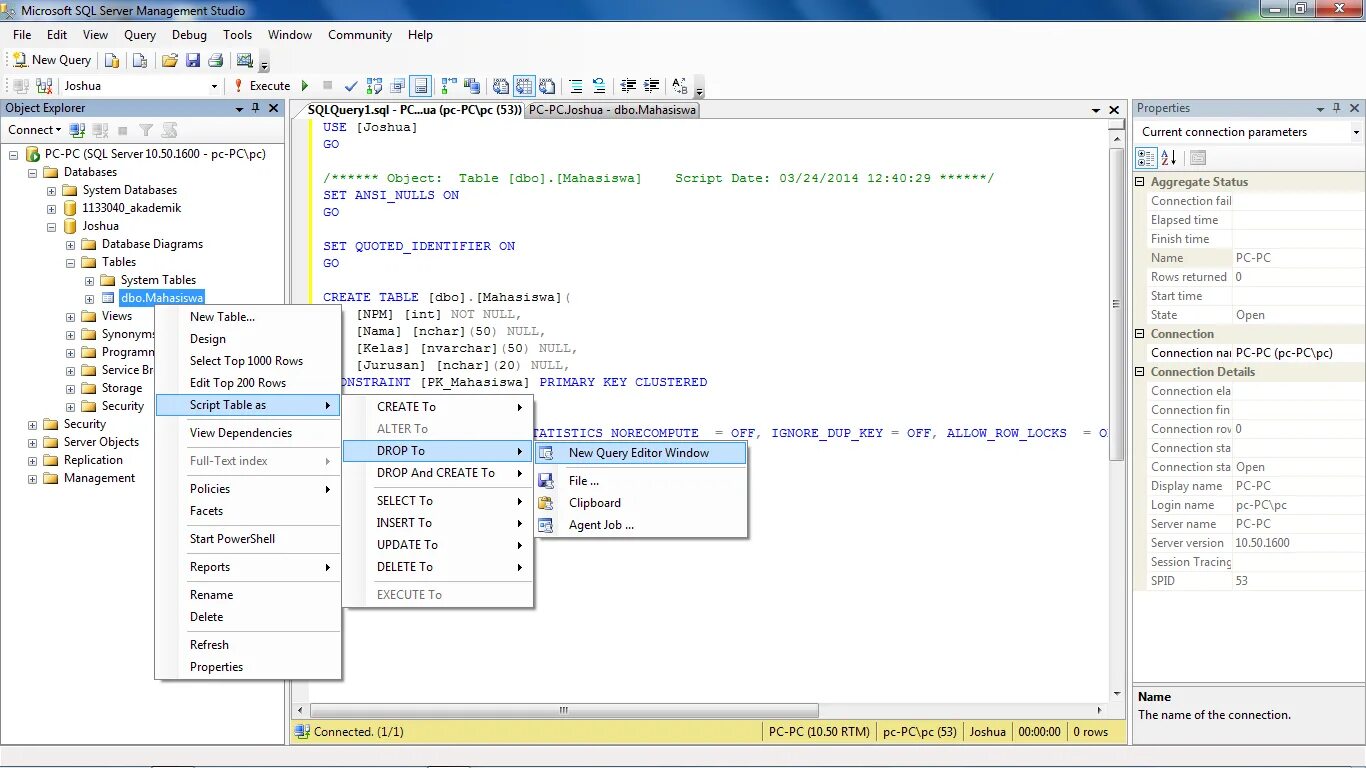This screenshot has width=1366, height=768.
Task: Open the Connect dropdown in Object Explorer
Action: click(35, 130)
